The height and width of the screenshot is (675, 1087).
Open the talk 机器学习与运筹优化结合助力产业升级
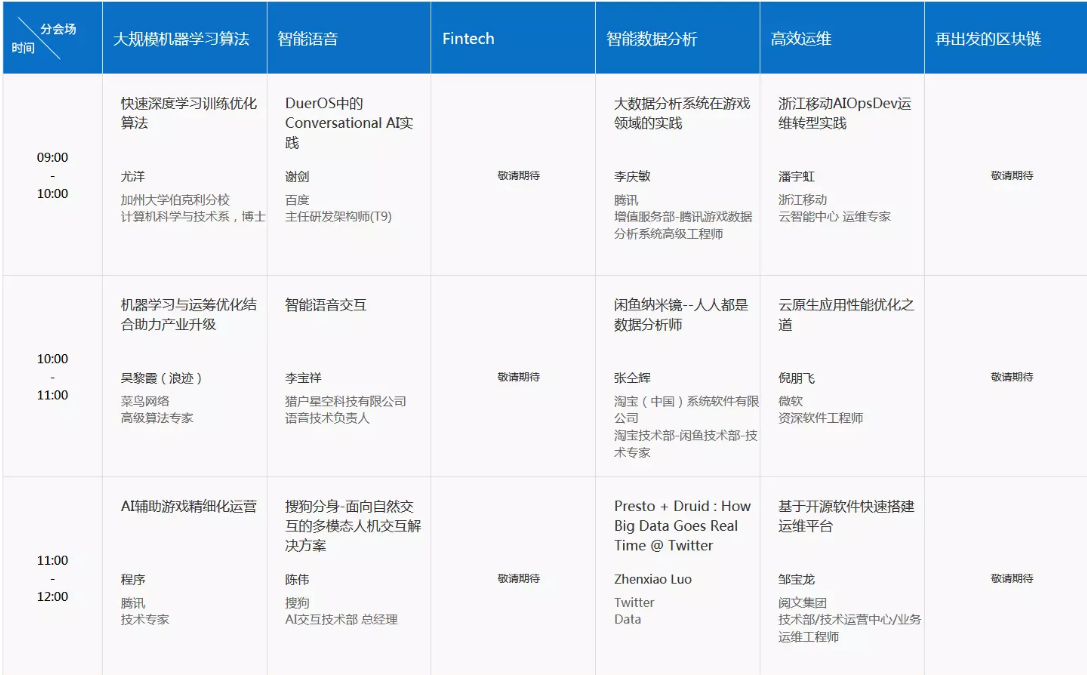189,314
